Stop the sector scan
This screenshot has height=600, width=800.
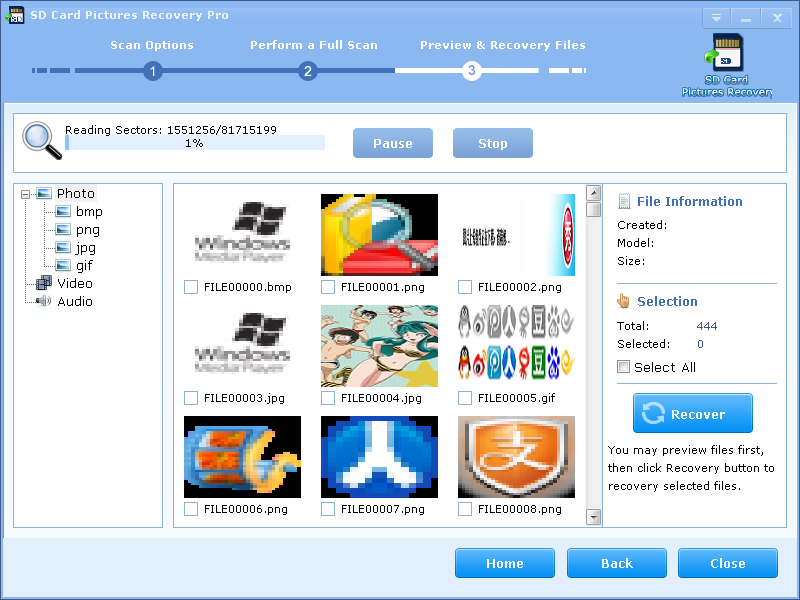[493, 143]
